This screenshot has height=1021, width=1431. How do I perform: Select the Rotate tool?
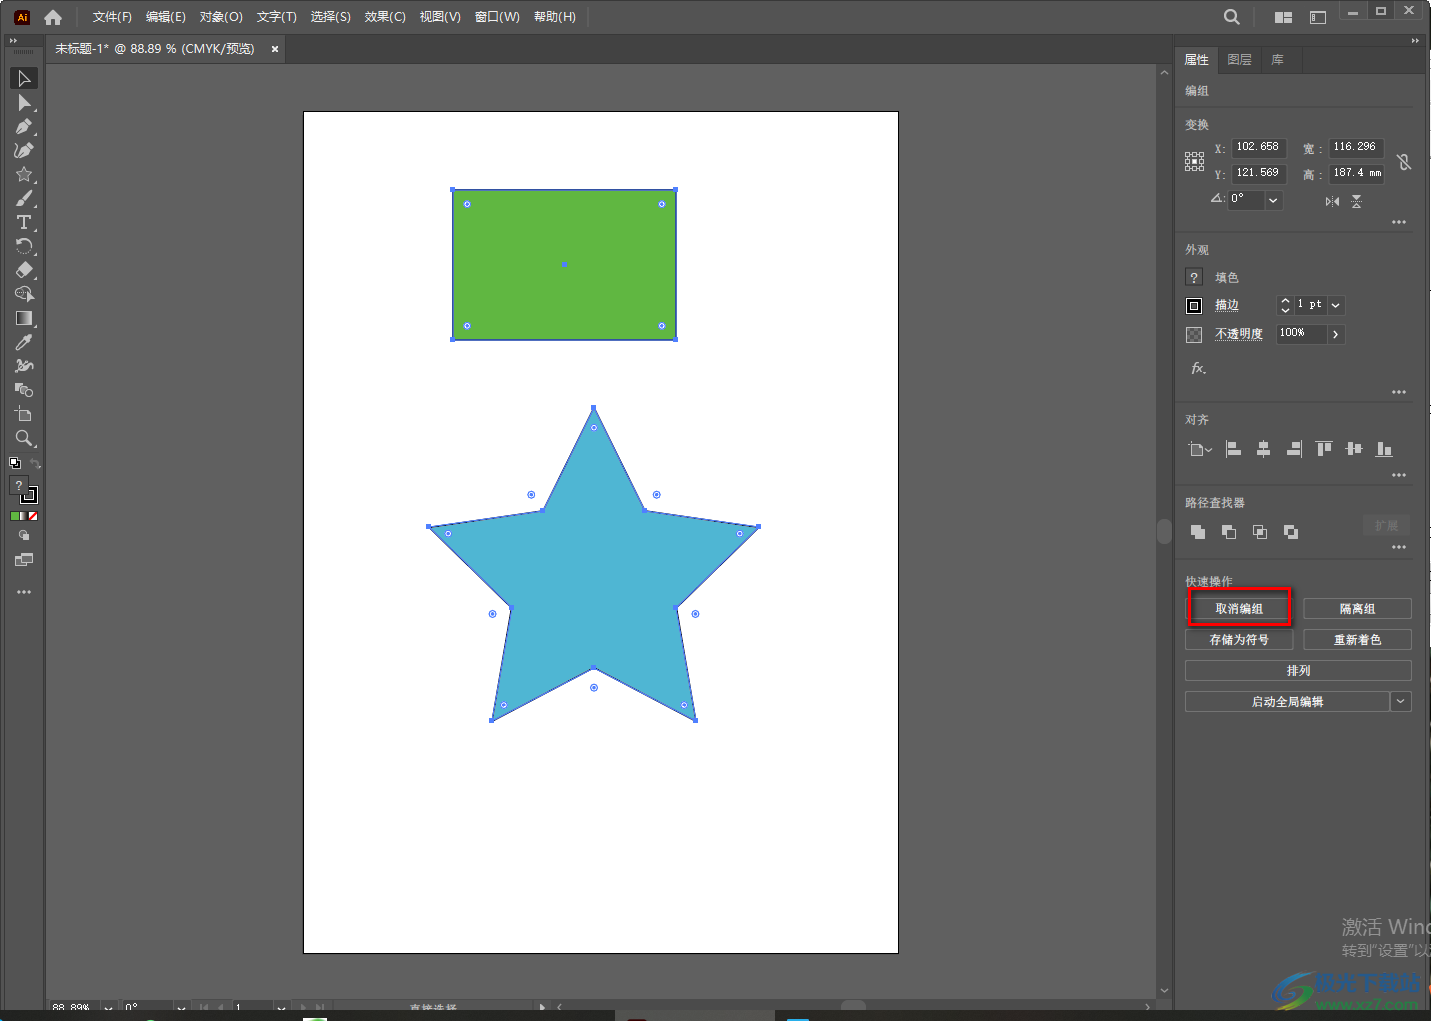click(24, 246)
